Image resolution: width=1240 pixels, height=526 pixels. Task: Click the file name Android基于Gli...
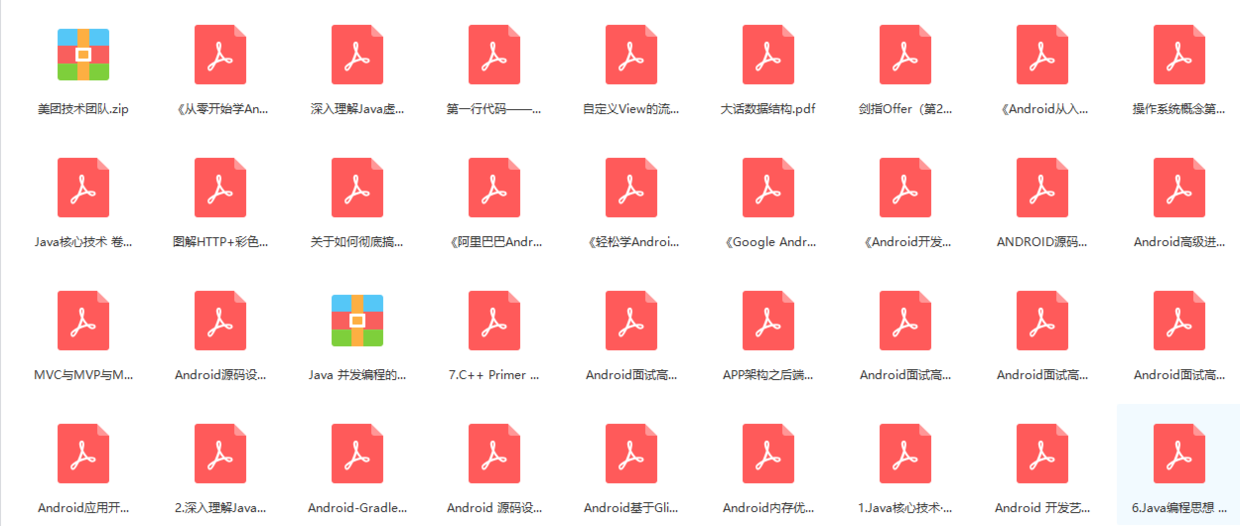tap(631, 508)
